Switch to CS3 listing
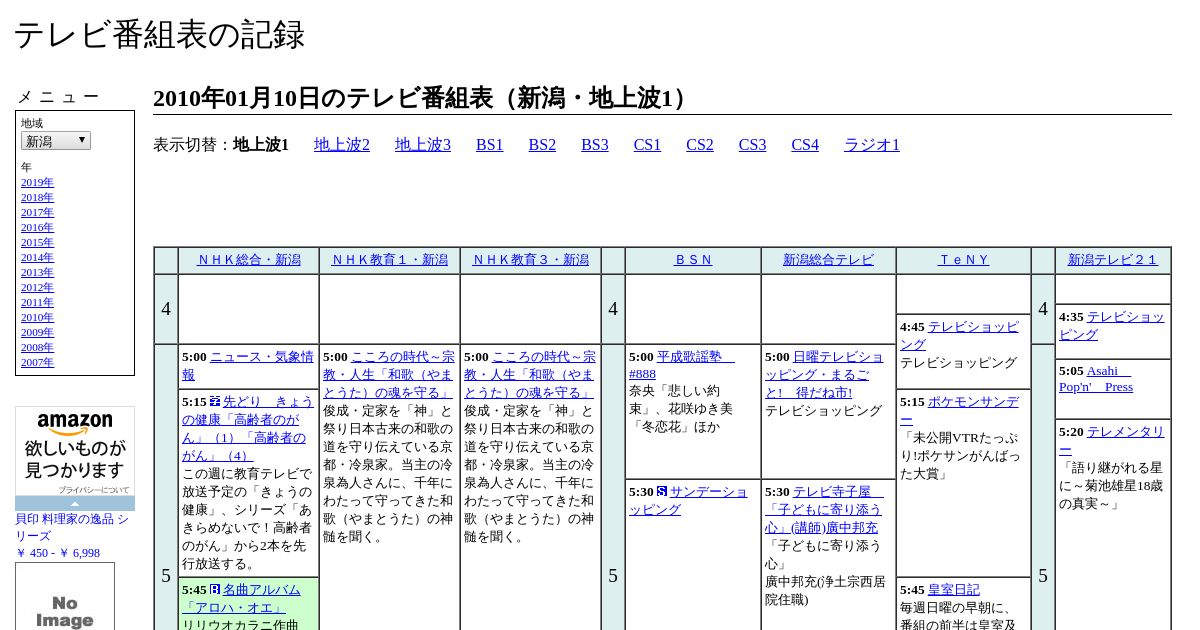Screen dimensions: 1200x630 (x=752, y=145)
